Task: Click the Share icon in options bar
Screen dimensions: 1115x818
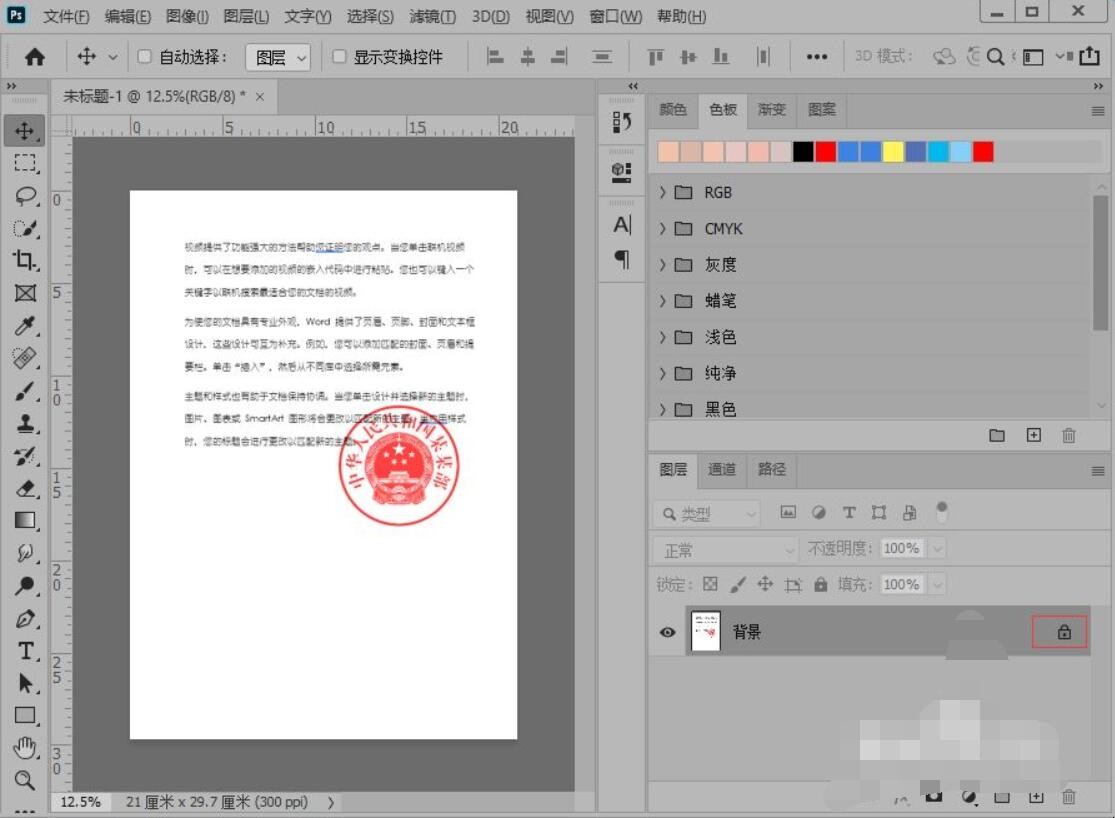Action: [1089, 56]
